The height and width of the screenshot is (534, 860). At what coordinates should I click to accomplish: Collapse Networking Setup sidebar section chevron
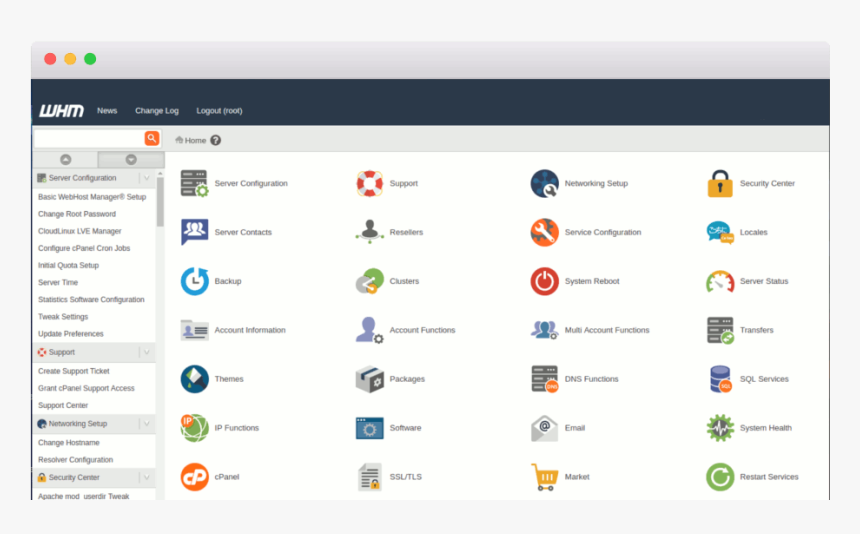pyautogui.click(x=146, y=423)
